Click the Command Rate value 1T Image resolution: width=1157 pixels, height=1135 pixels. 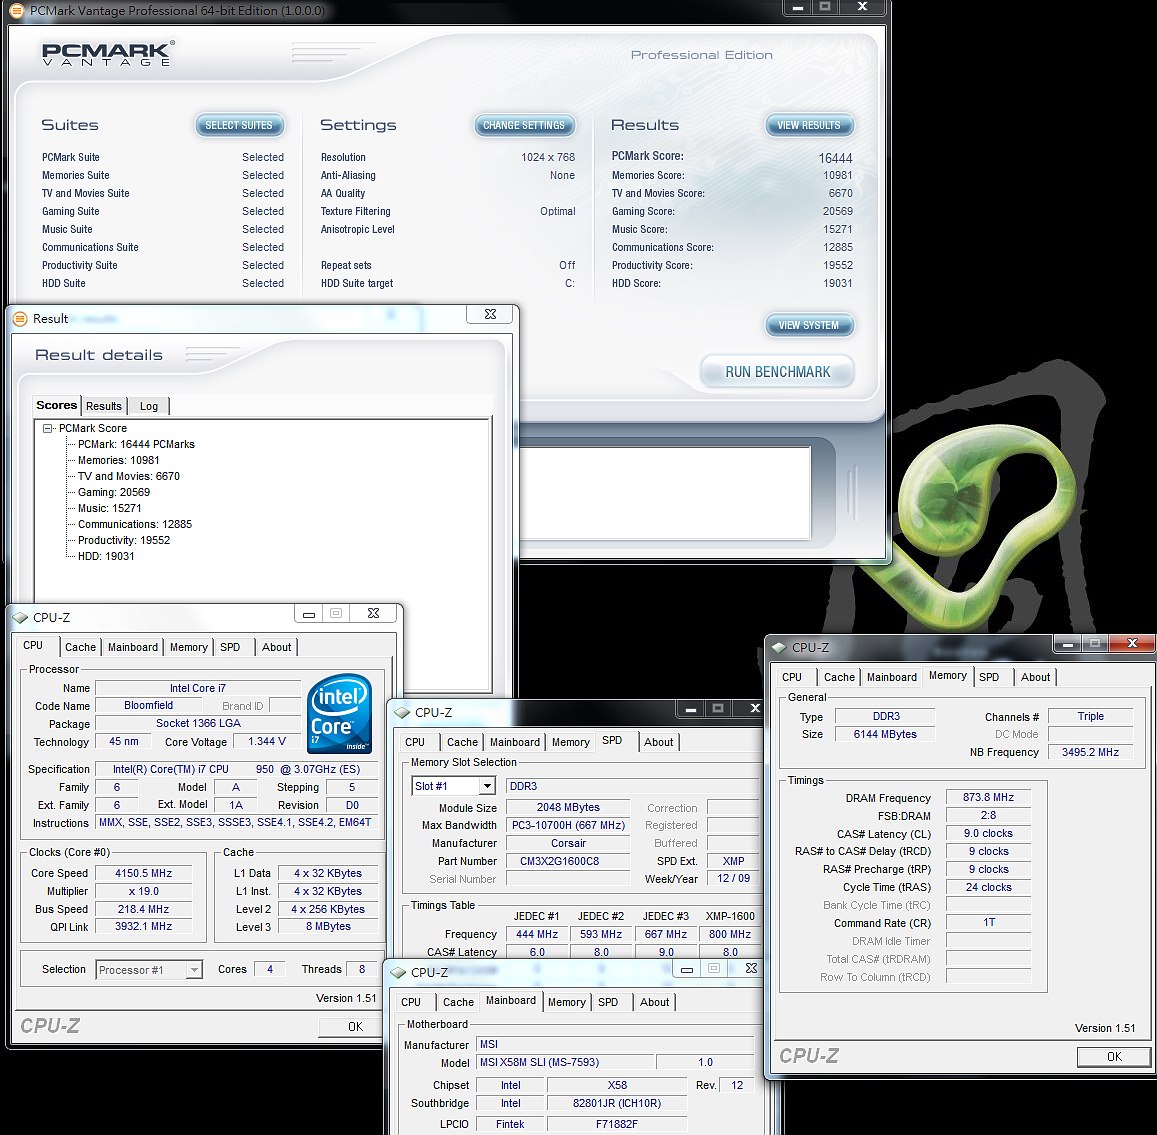click(x=988, y=922)
